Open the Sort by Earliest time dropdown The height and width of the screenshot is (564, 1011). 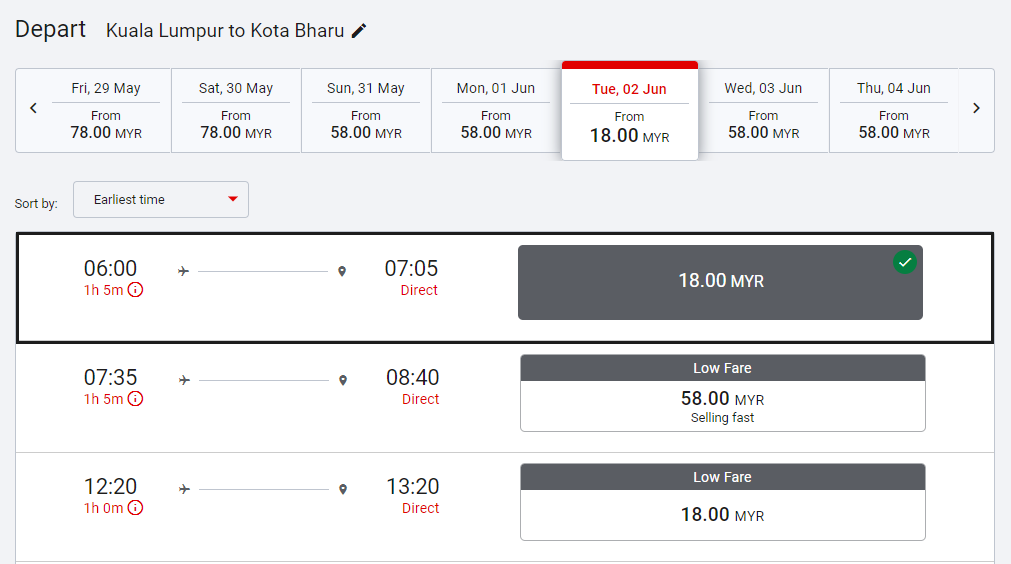tap(161, 200)
